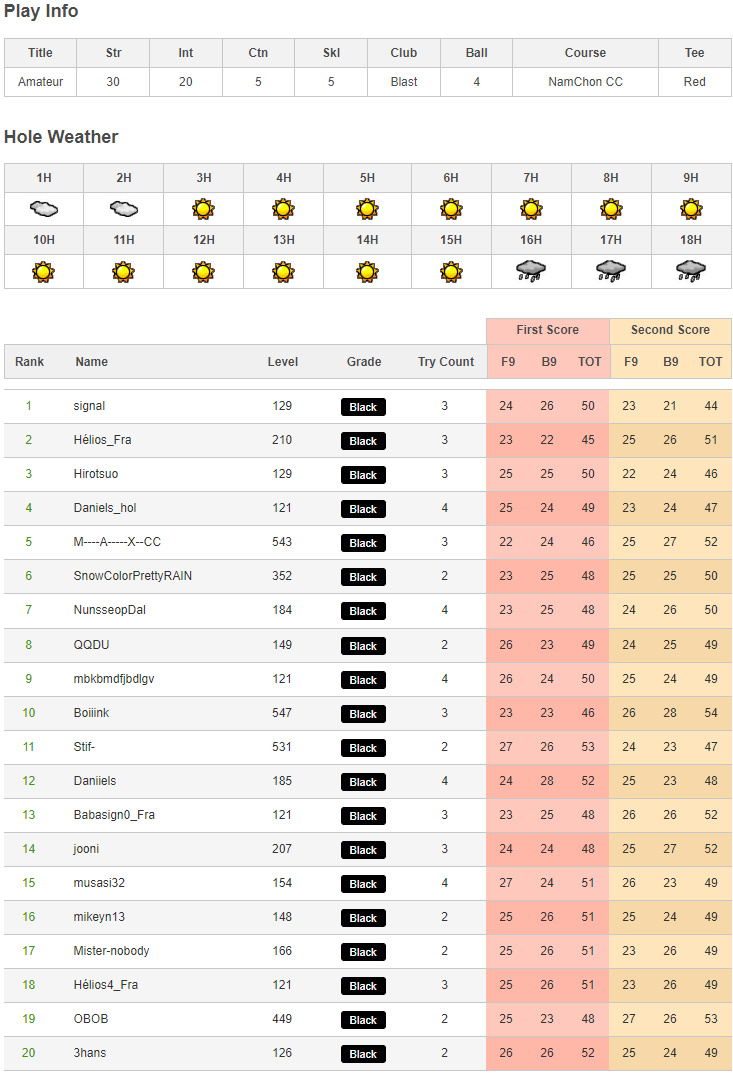Viewport: 733px width, 1073px height.
Task: Click the Name column header
Action: tap(92, 362)
